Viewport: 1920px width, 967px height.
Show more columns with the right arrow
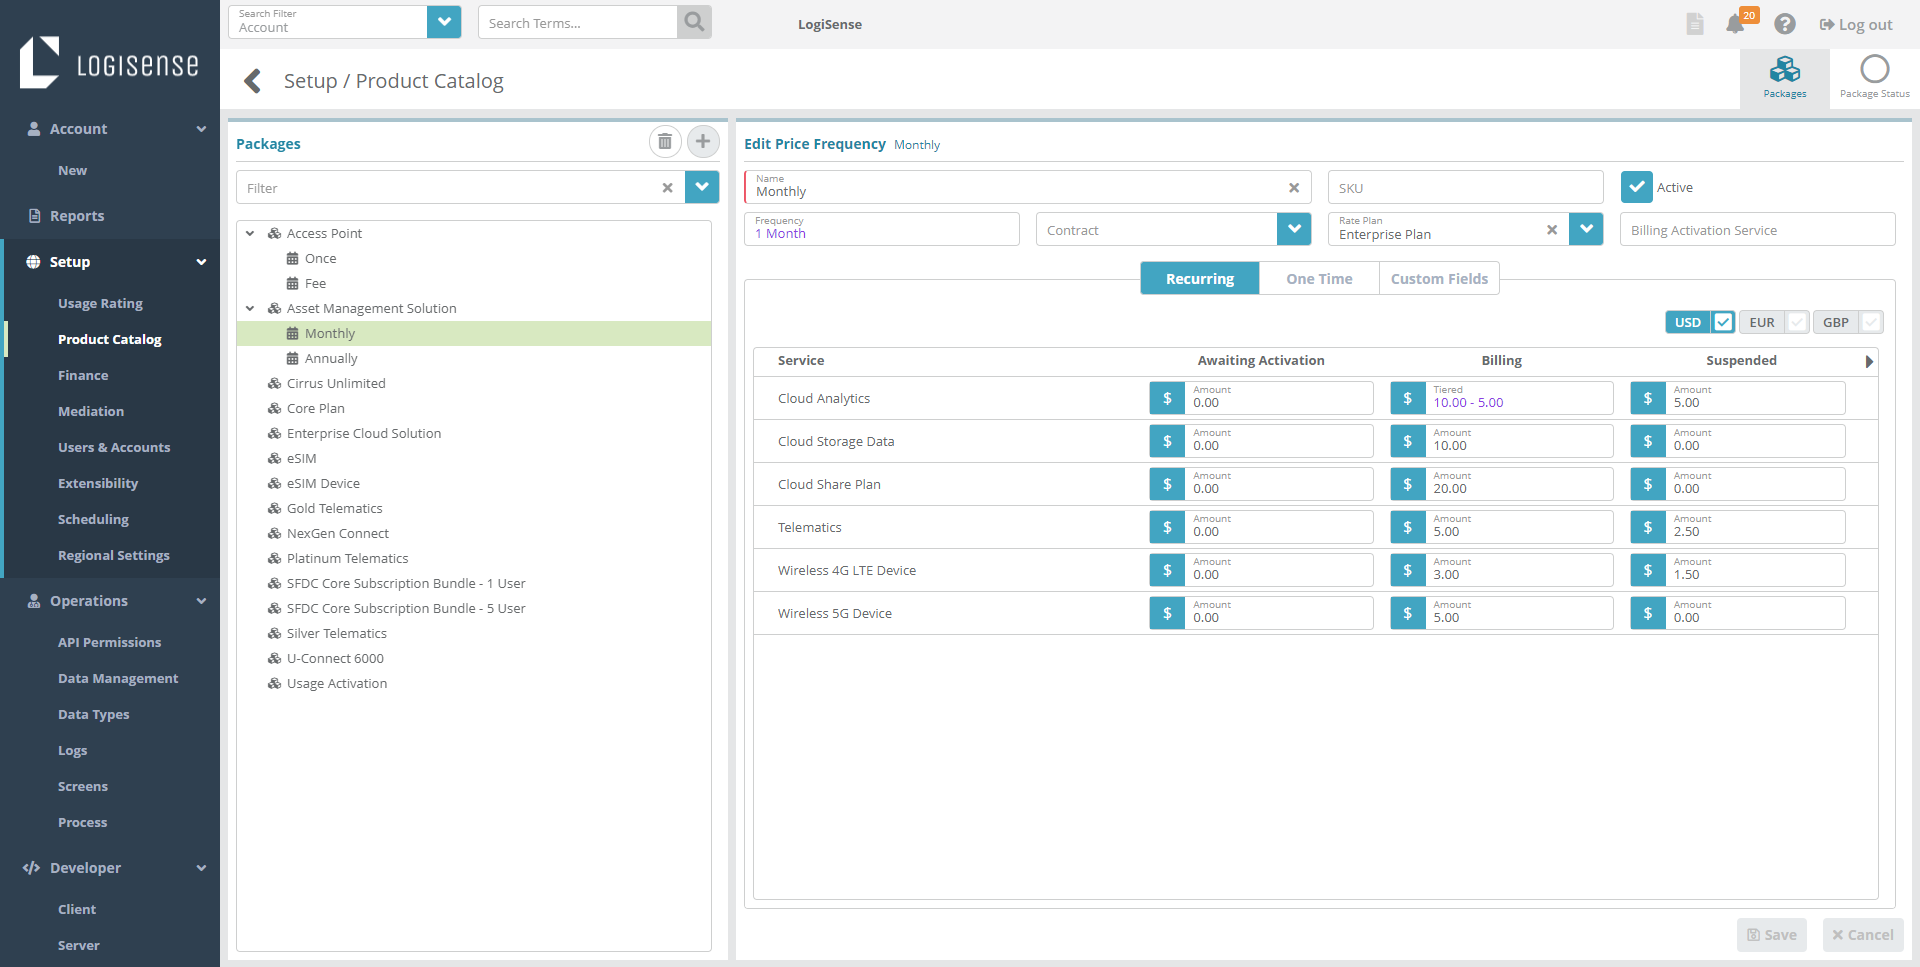pyautogui.click(x=1869, y=361)
